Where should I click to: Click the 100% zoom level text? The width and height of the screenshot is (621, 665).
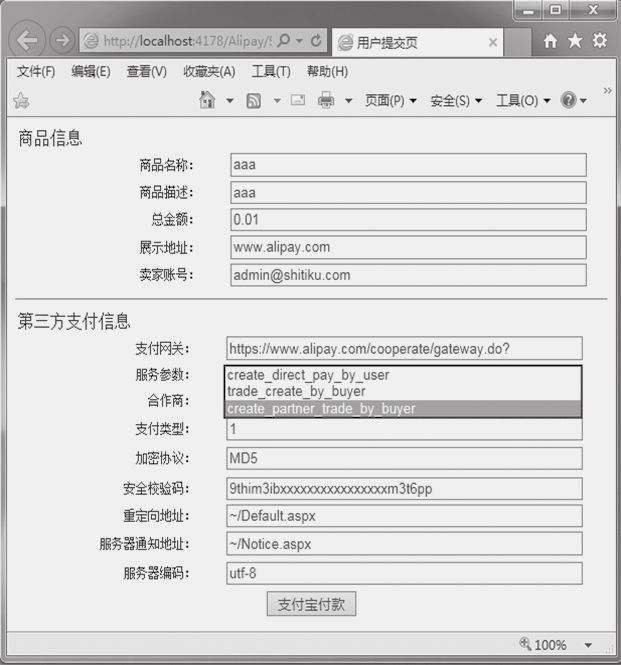(550, 645)
